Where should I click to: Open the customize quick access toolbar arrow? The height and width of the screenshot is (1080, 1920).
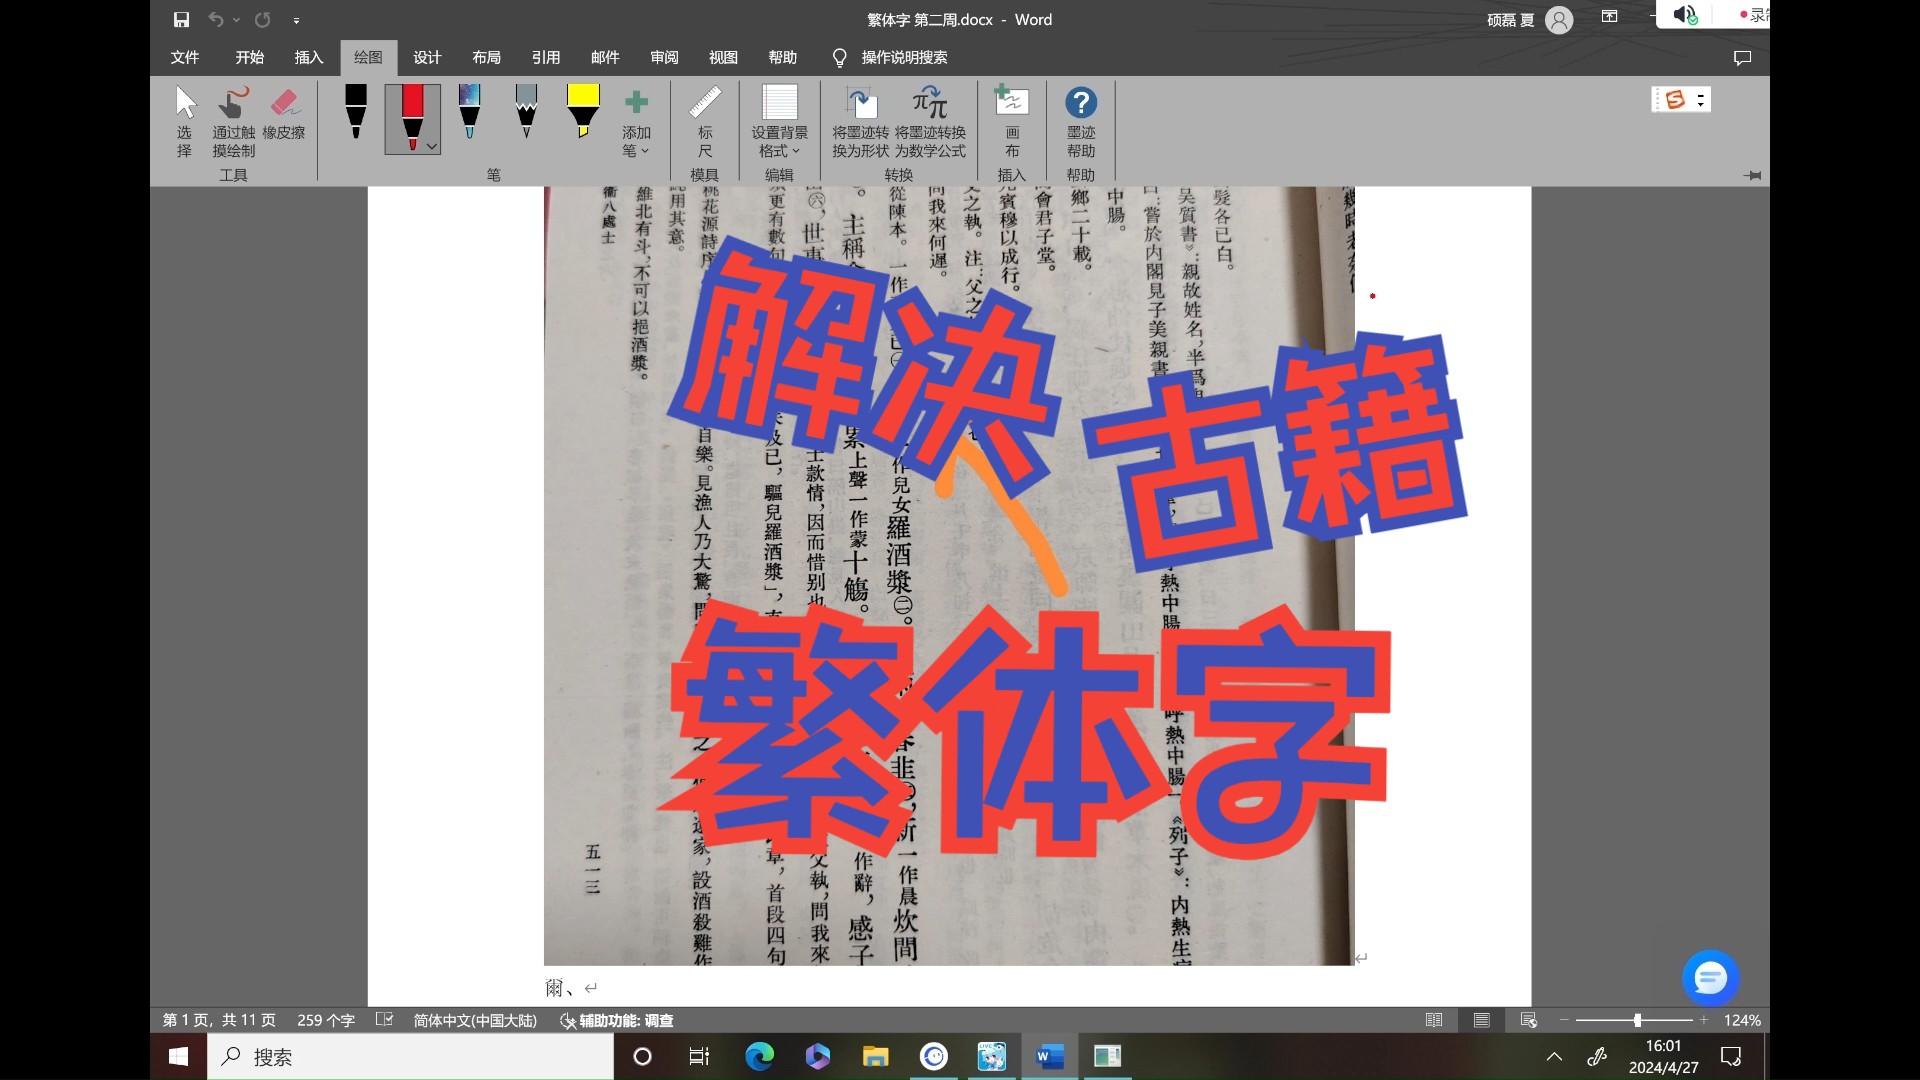[296, 21]
